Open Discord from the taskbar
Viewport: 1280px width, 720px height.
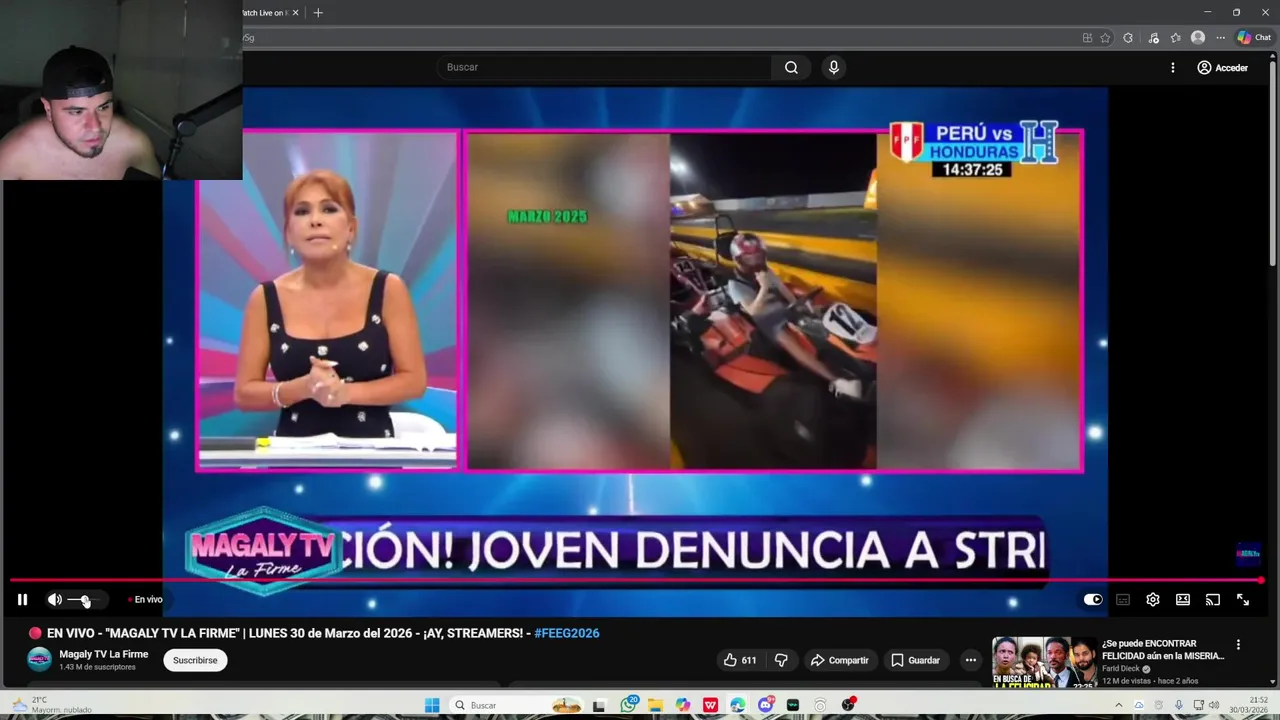click(x=765, y=705)
